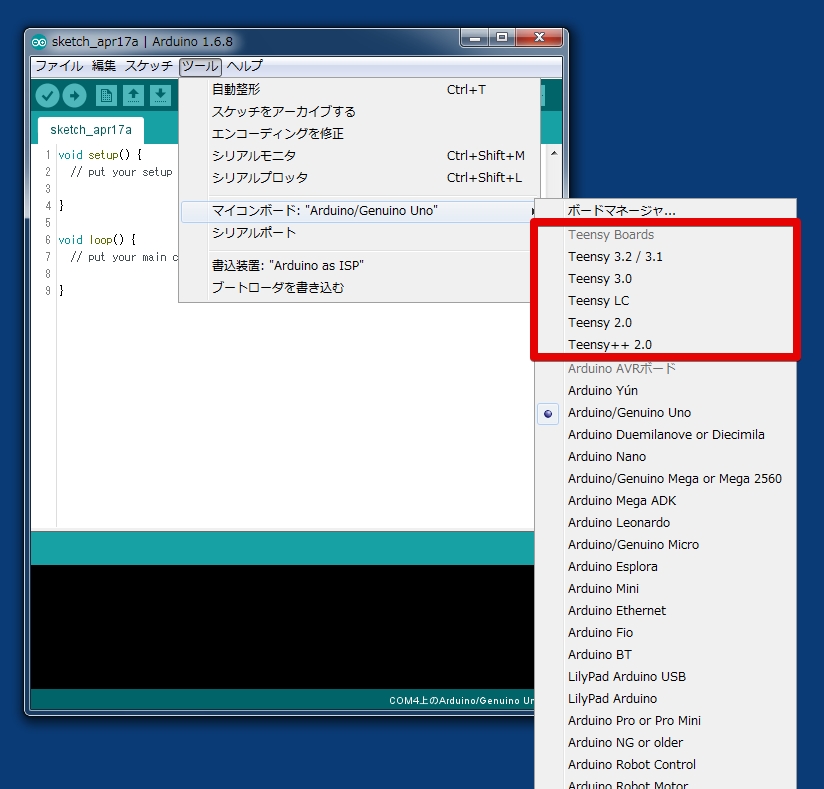
Task: Select Teensy 2.0 board
Action: [665, 323]
